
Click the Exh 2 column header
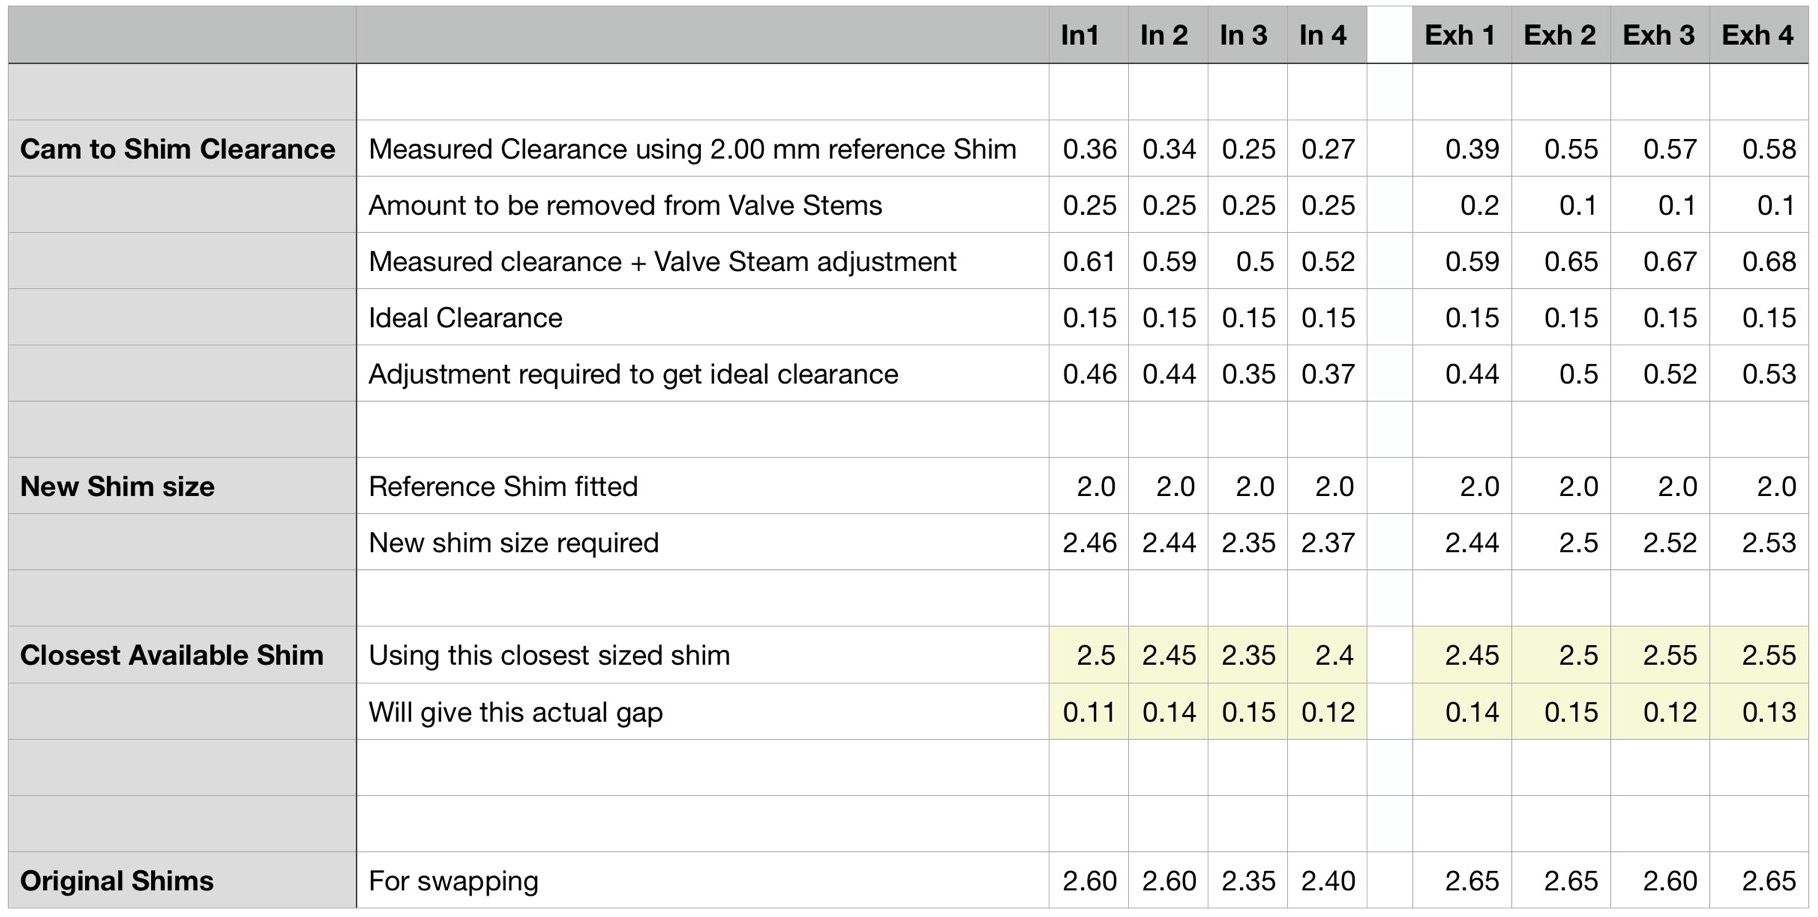pos(1559,36)
